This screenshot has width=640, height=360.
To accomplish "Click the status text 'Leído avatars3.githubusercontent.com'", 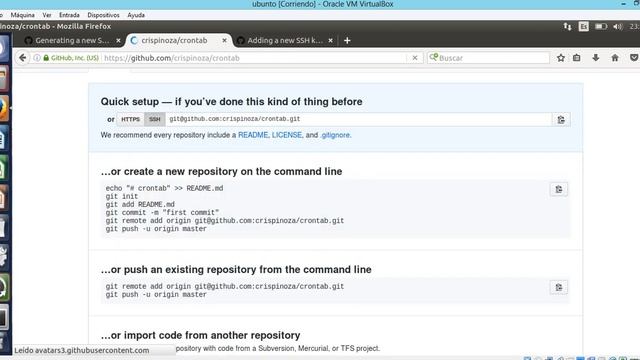I will (82, 350).
